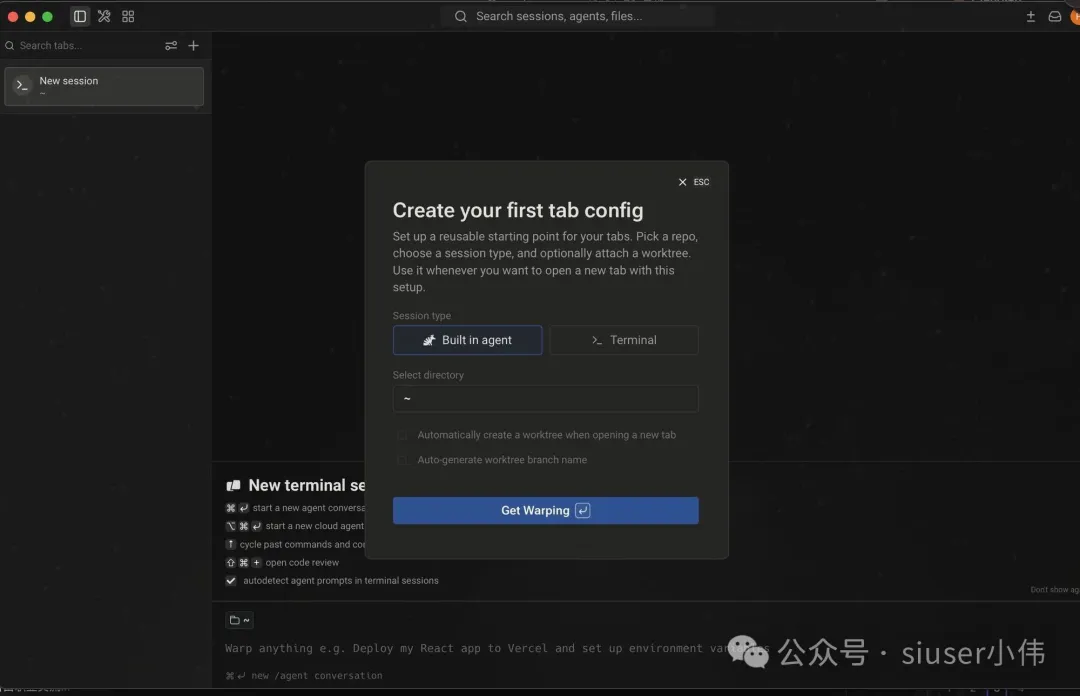
Task: Open the working directory folder chip
Action: (x=240, y=620)
